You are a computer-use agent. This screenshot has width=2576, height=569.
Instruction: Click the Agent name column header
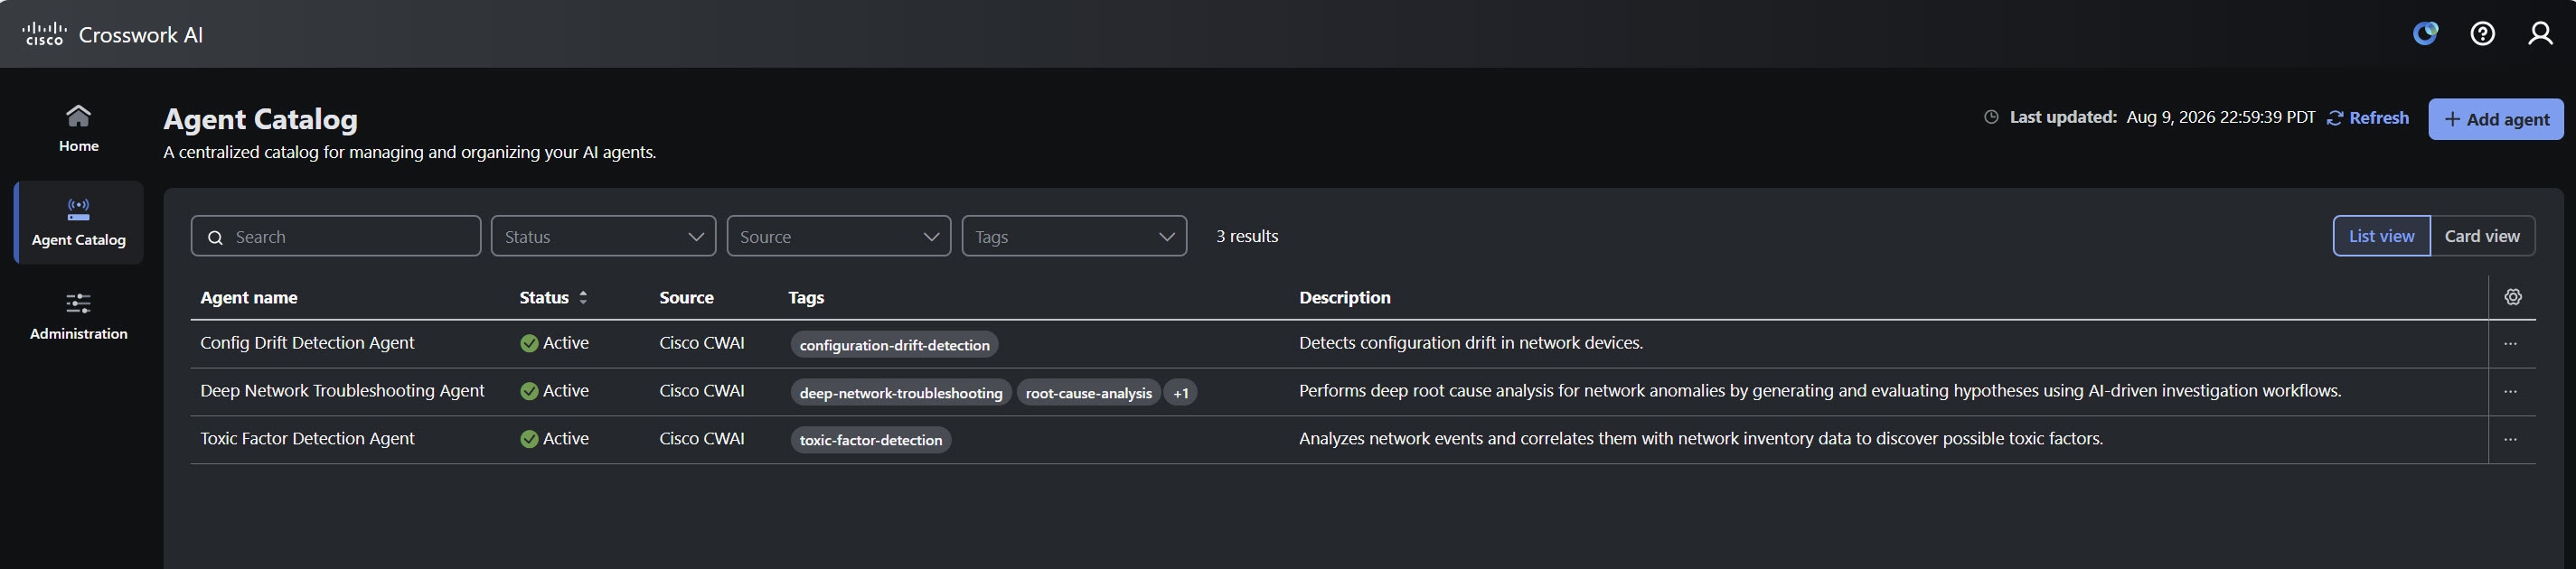pos(248,297)
